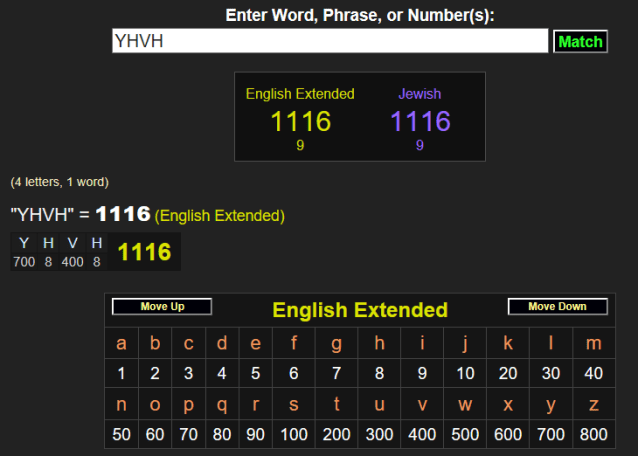Select the Jewish cipher result 1116
Image resolution: width=638 pixels, height=456 pixels.
420,122
